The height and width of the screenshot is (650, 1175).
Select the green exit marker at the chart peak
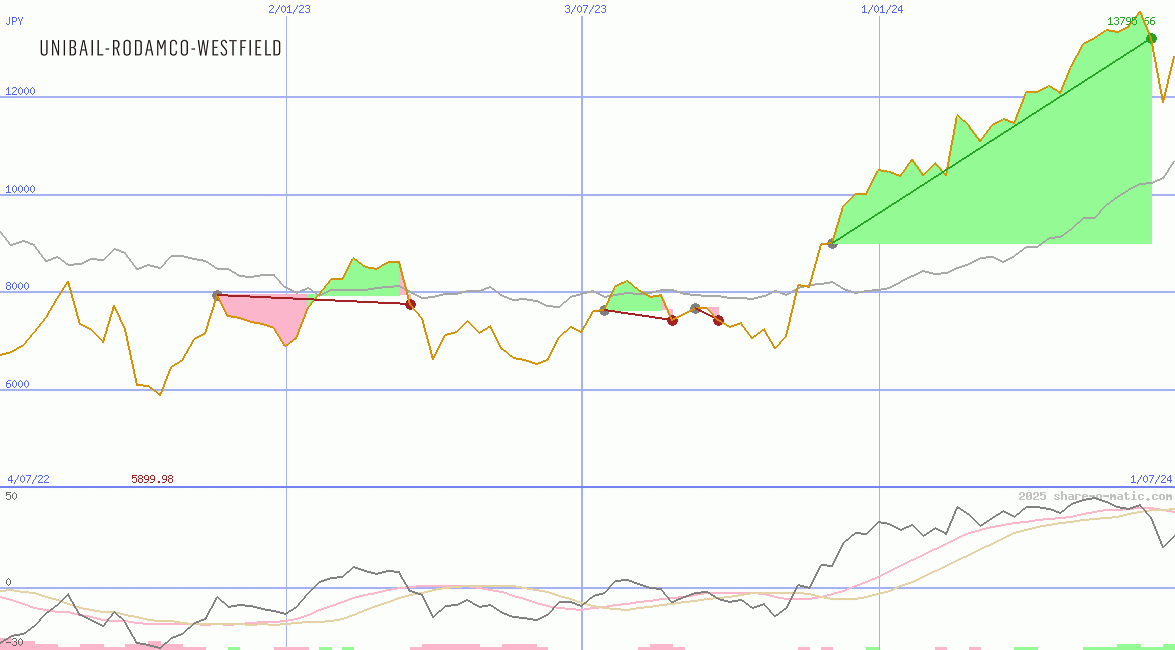1151,38
